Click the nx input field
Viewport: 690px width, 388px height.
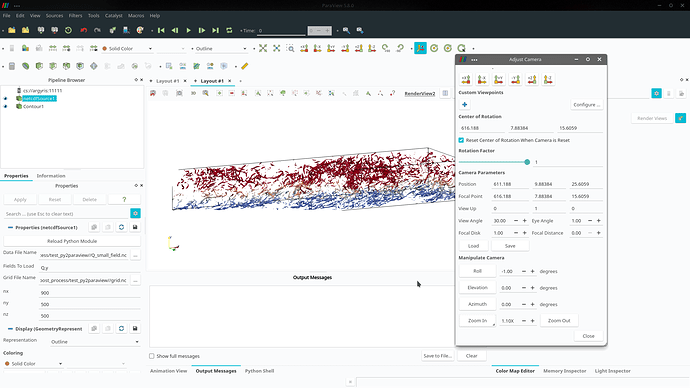point(90,293)
